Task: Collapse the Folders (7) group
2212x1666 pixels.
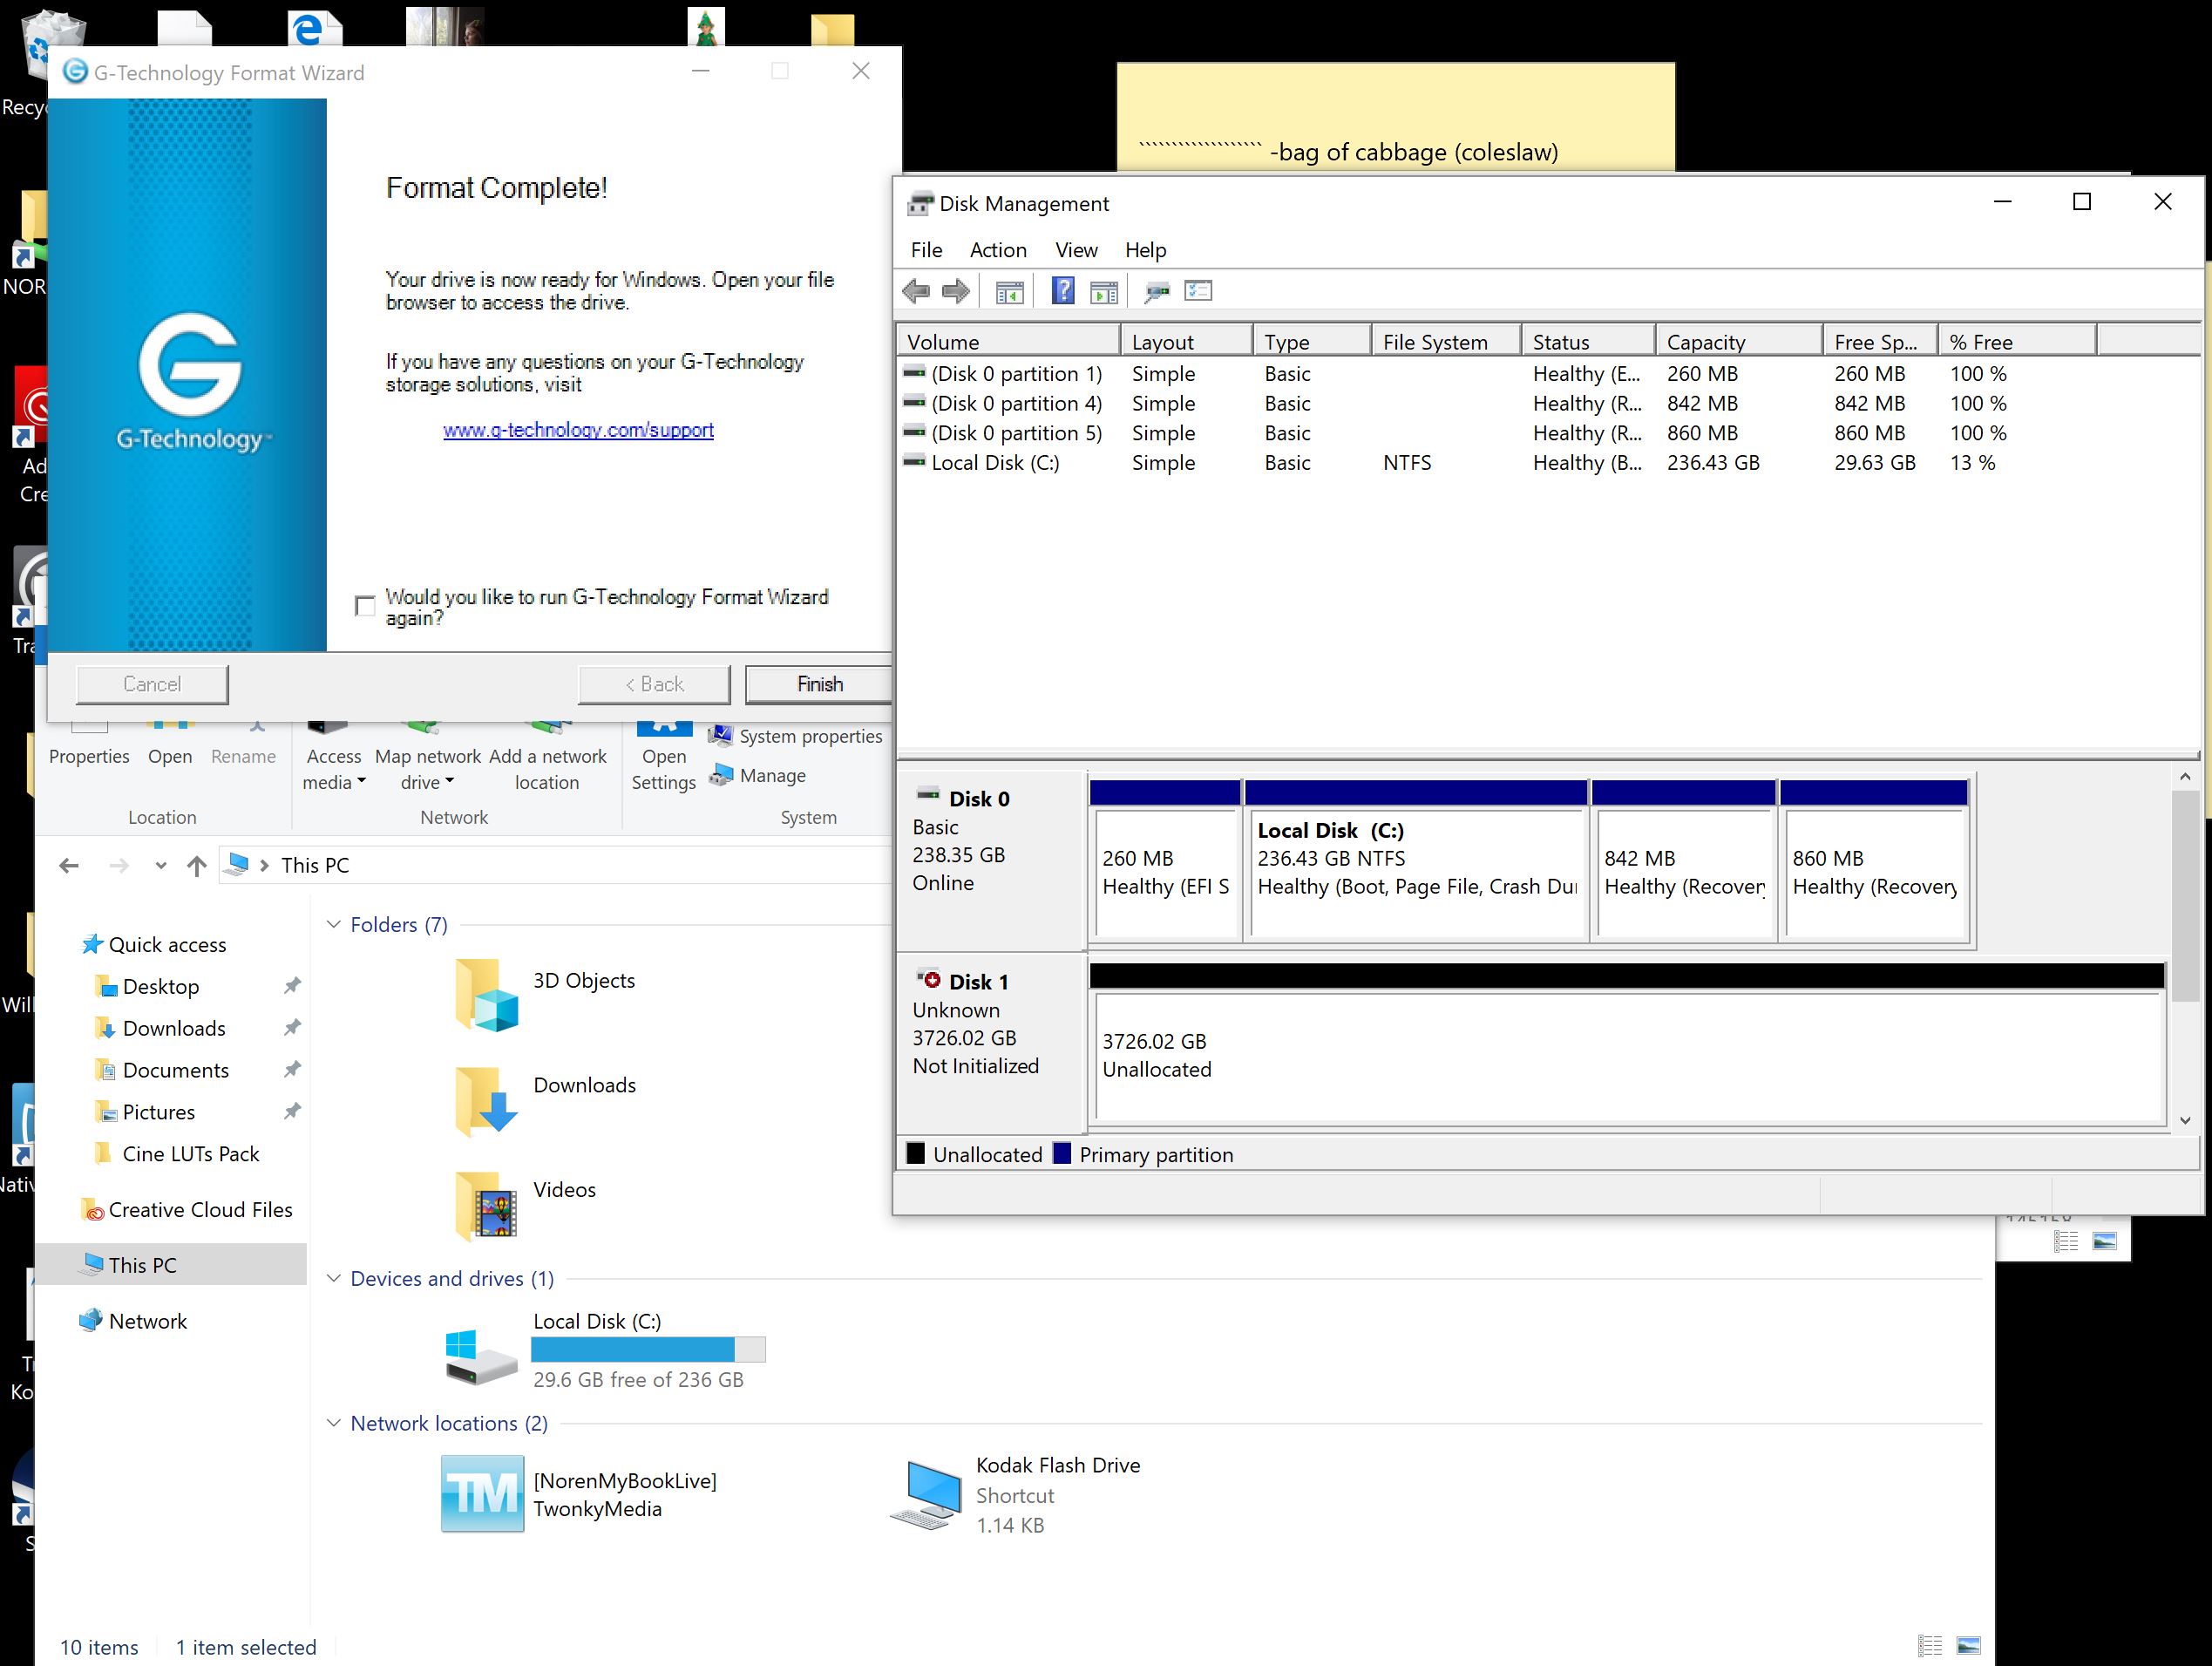Action: coord(334,925)
